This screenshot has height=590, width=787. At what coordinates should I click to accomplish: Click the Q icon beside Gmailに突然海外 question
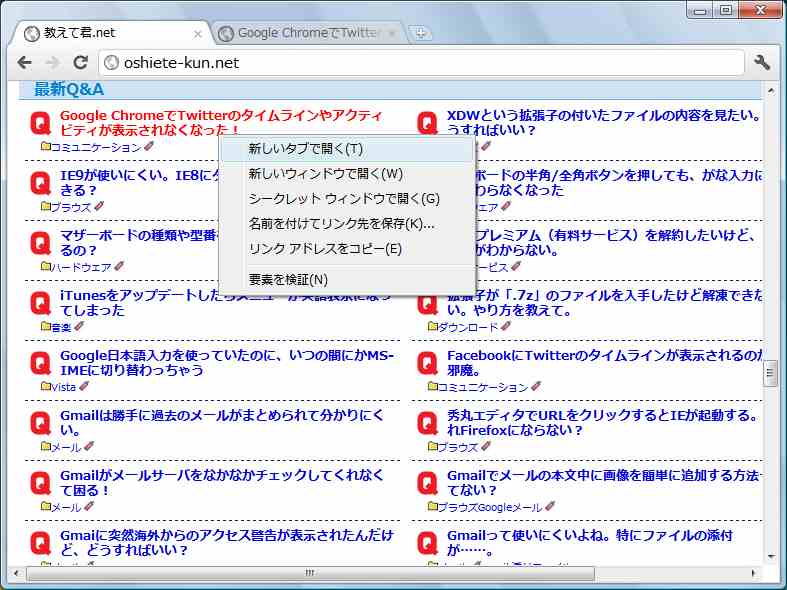[x=40, y=543]
